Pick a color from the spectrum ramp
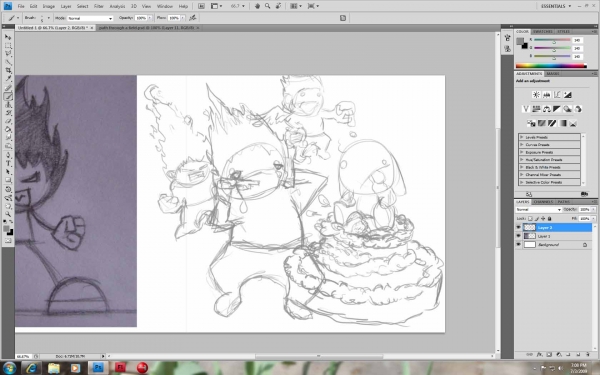The height and width of the screenshot is (375, 600). tap(551, 66)
